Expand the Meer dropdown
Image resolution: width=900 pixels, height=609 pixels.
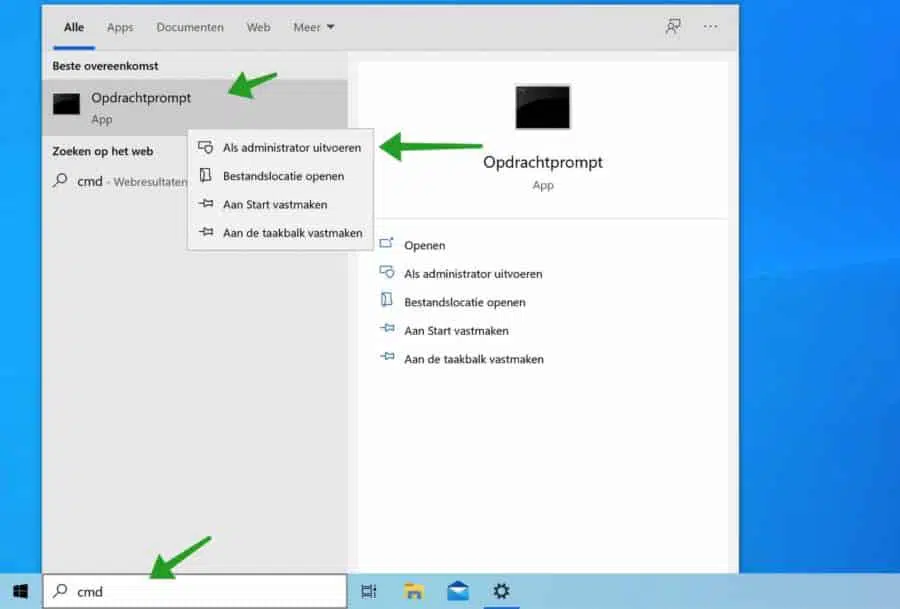click(x=313, y=28)
